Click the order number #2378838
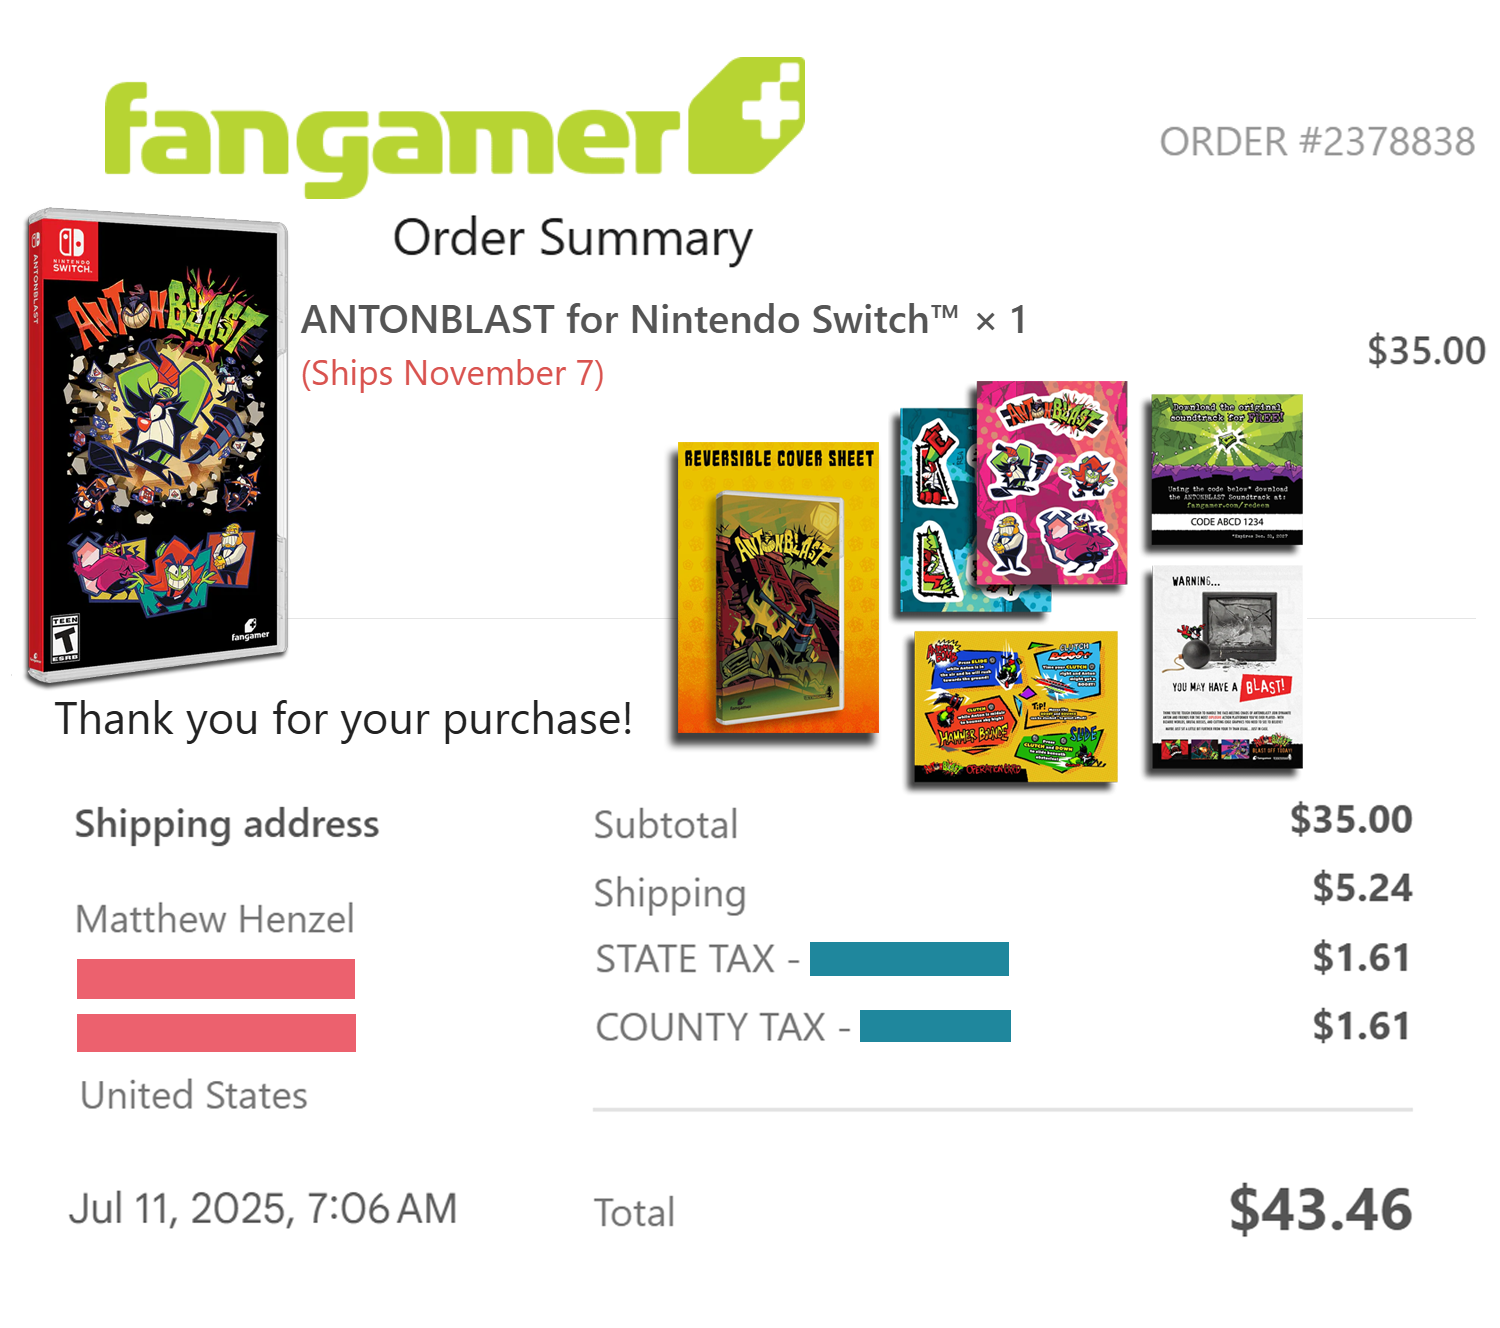 coord(1317,142)
